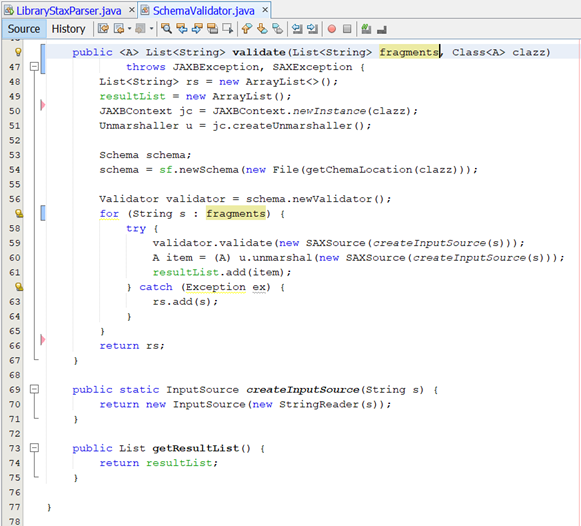Viewport: 581px width, 526px height.
Task: Collapse the createInputSource method fold
Action: point(34,389)
